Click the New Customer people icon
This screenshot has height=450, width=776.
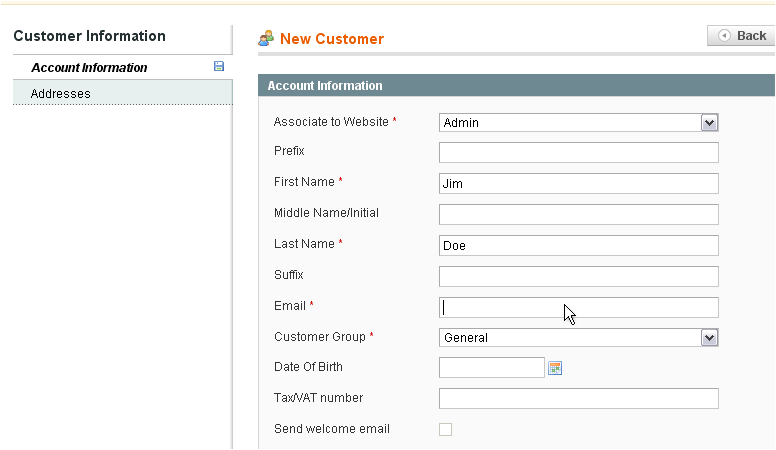pos(266,38)
